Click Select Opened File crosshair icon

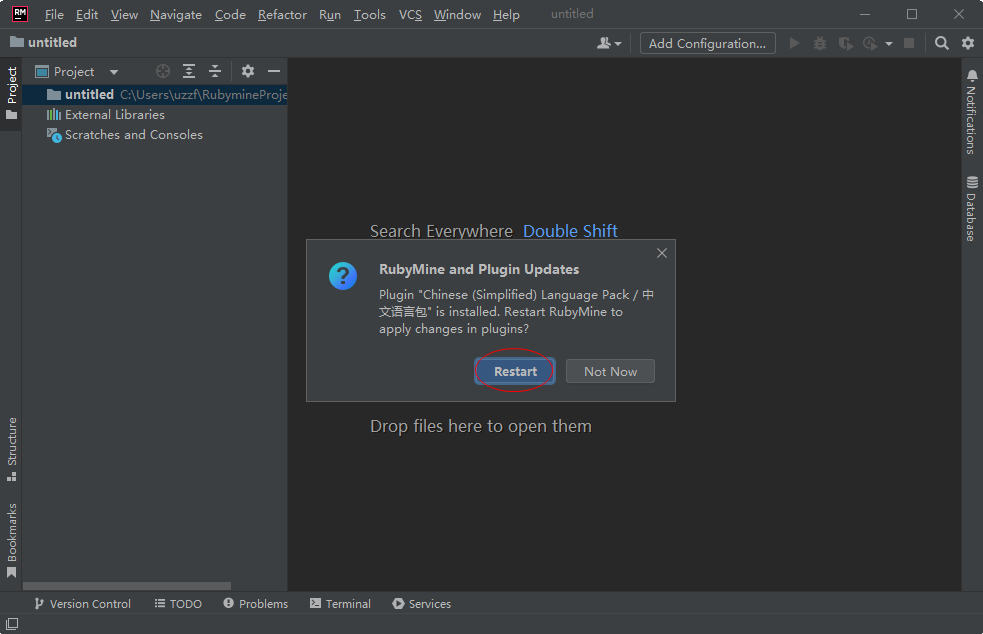point(163,71)
